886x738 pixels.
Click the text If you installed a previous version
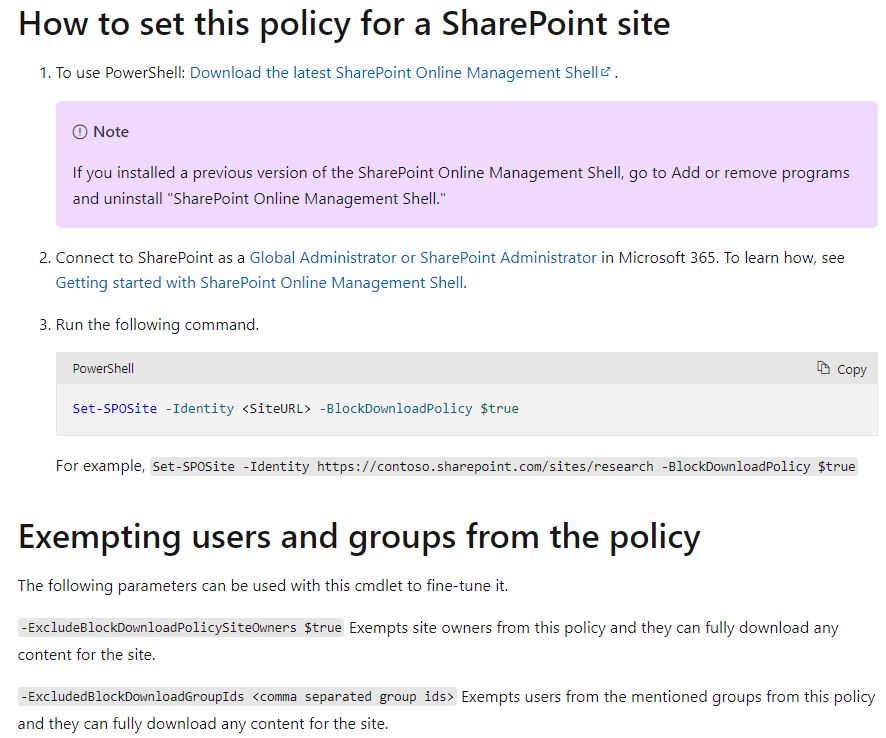click(x=461, y=186)
